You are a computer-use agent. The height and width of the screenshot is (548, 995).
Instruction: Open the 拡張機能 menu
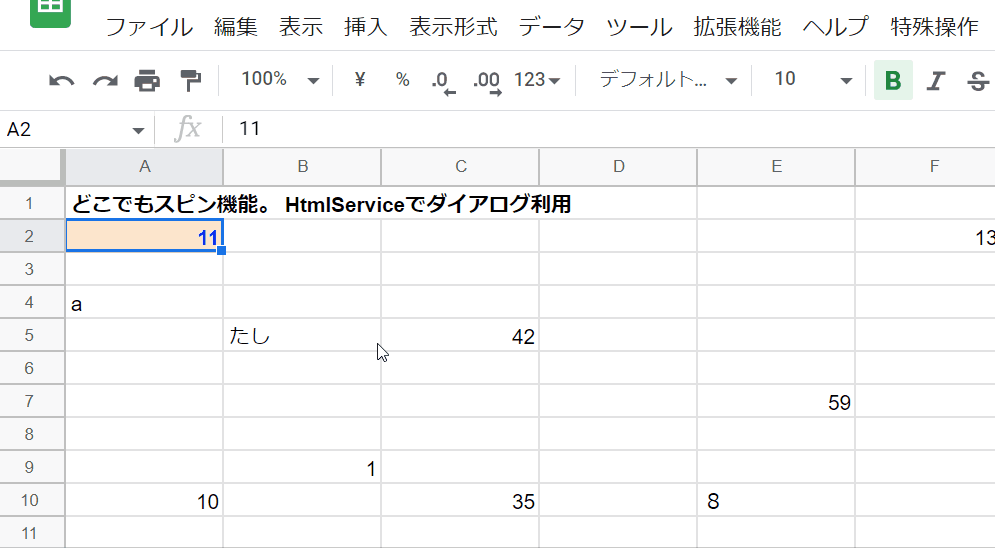[737, 27]
